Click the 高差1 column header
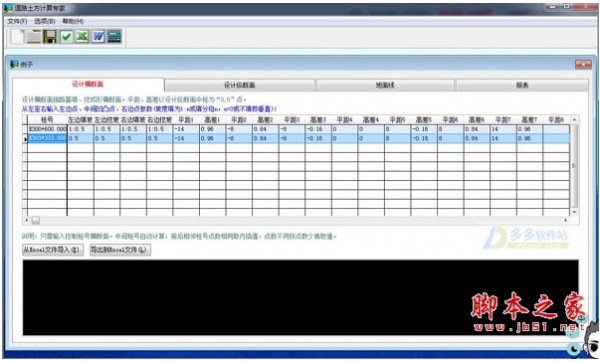This screenshot has height=361, width=600. 212,120
